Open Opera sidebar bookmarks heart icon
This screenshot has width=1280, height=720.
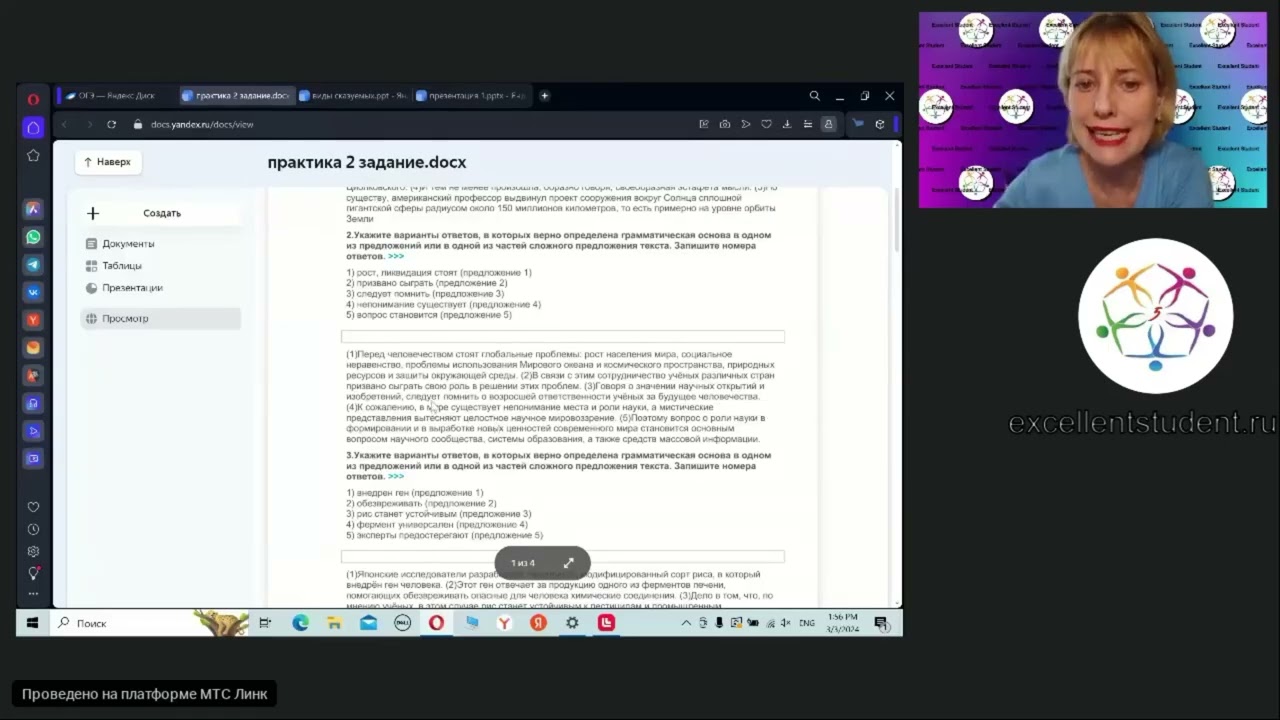pos(33,507)
